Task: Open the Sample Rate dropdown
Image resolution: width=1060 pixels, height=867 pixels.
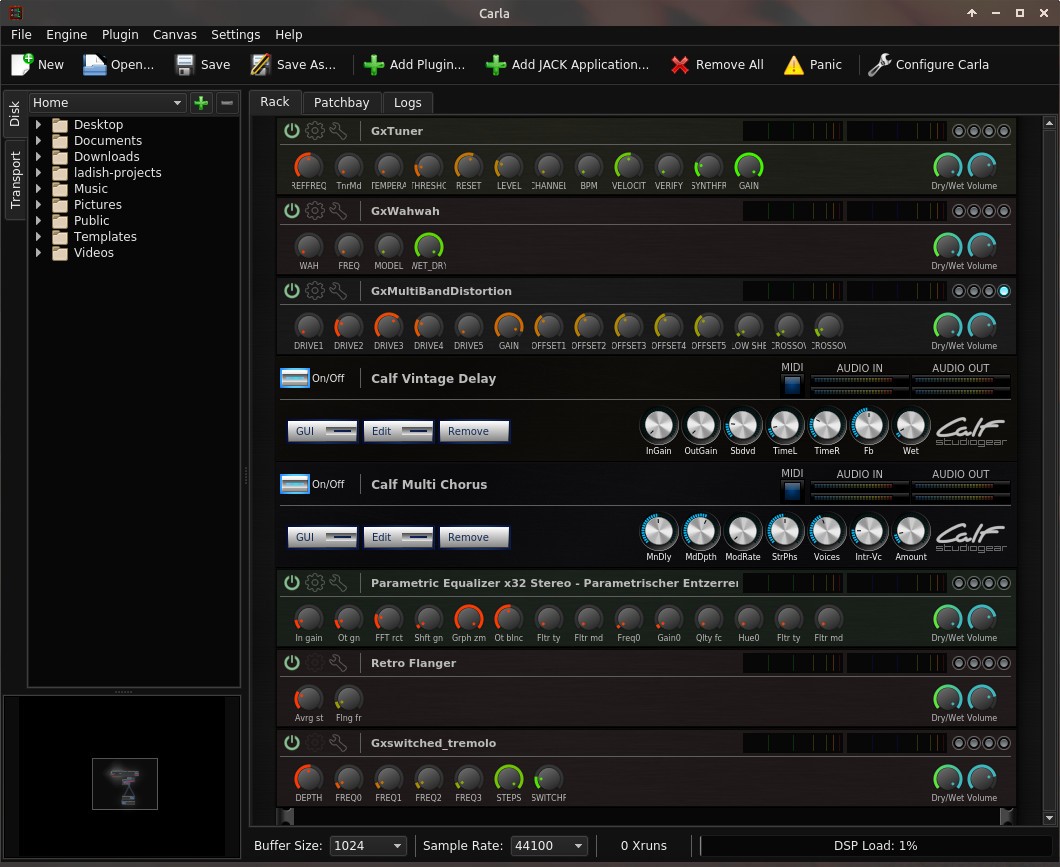Action: 549,845
